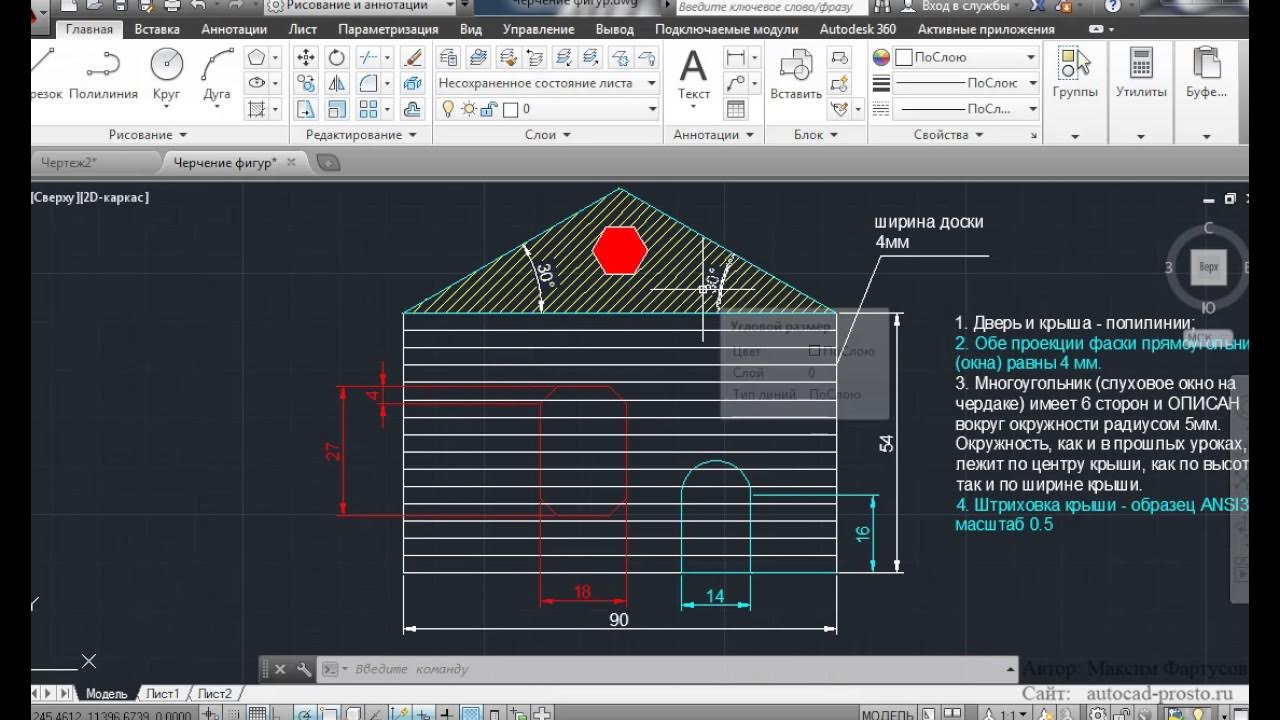
Task: Switch to the Чертеж2* document tab
Action: pos(92,162)
